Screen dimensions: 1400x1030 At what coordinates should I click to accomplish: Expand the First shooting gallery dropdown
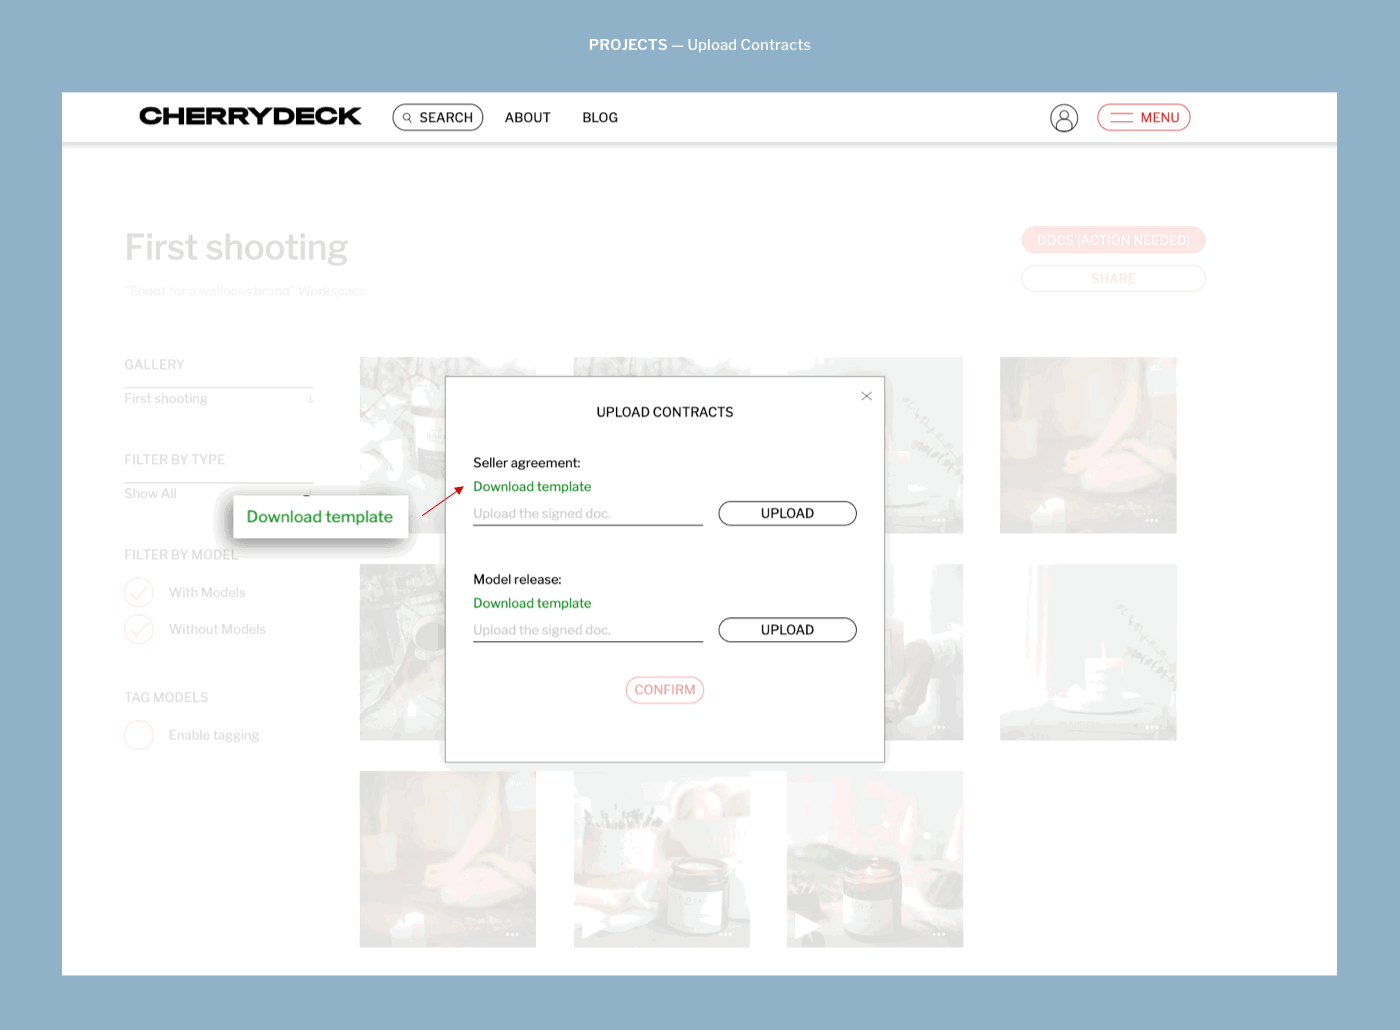[310, 398]
